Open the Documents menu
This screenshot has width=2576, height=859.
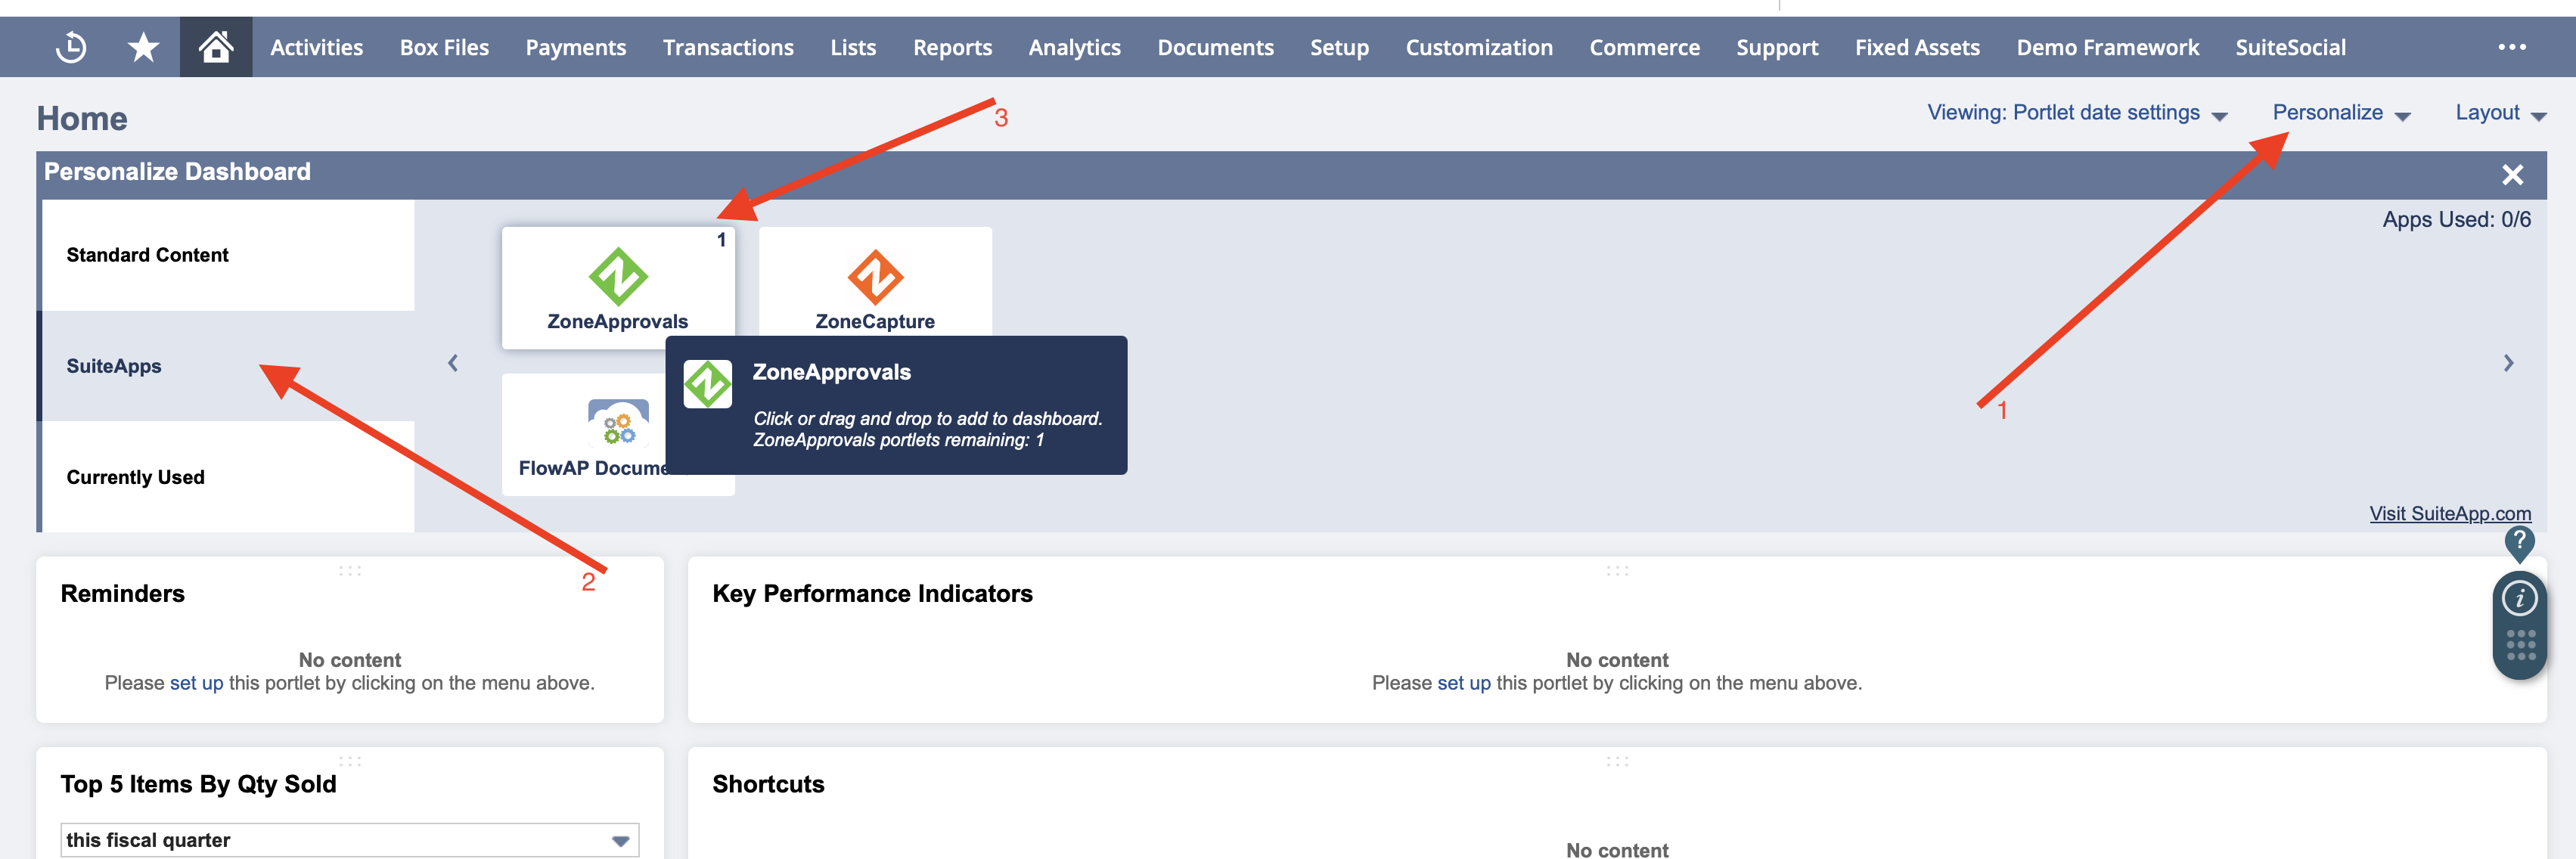point(1215,47)
